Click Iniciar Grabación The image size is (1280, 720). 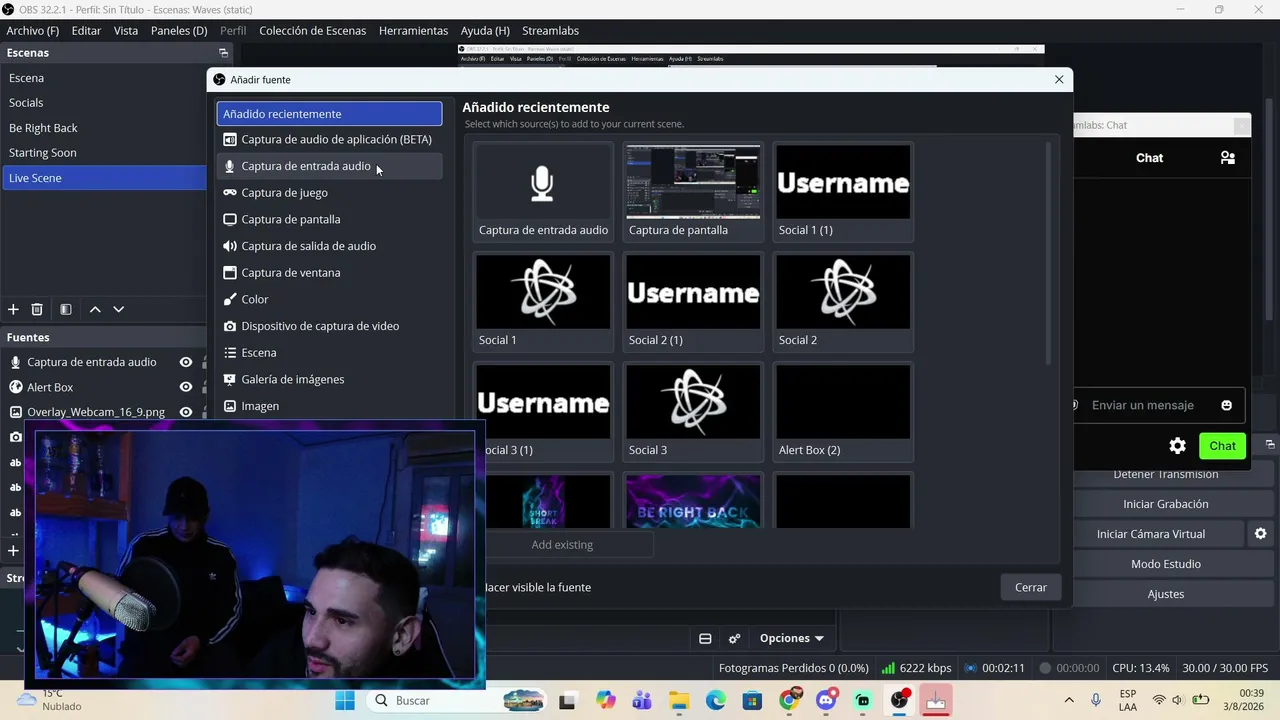pos(1166,504)
